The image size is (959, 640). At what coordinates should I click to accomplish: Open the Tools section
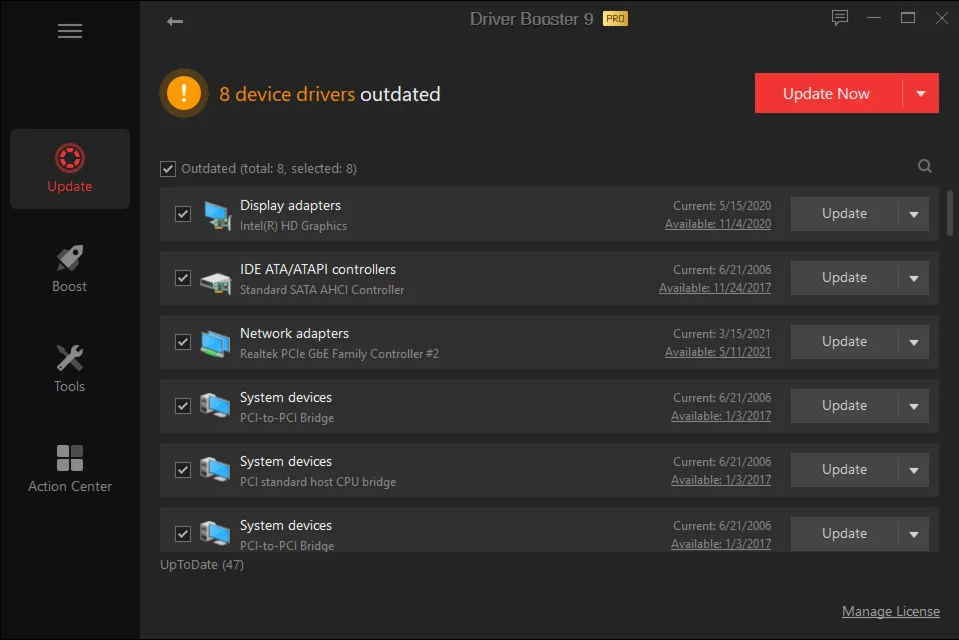click(x=70, y=368)
